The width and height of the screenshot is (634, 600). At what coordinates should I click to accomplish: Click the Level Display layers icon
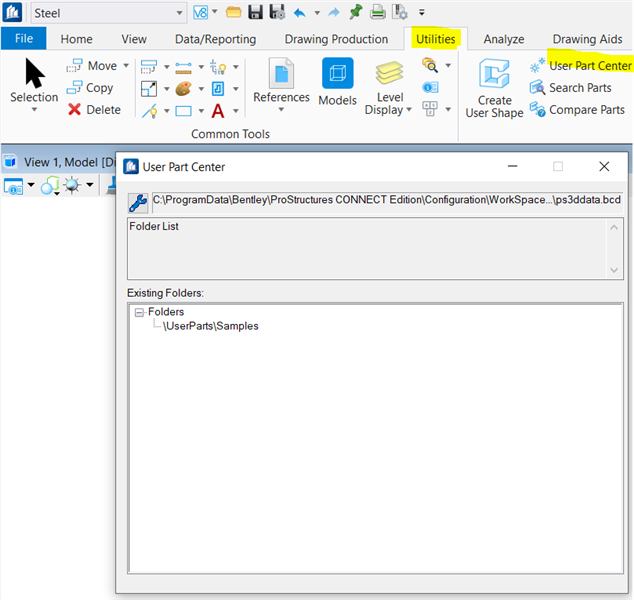tap(389, 72)
